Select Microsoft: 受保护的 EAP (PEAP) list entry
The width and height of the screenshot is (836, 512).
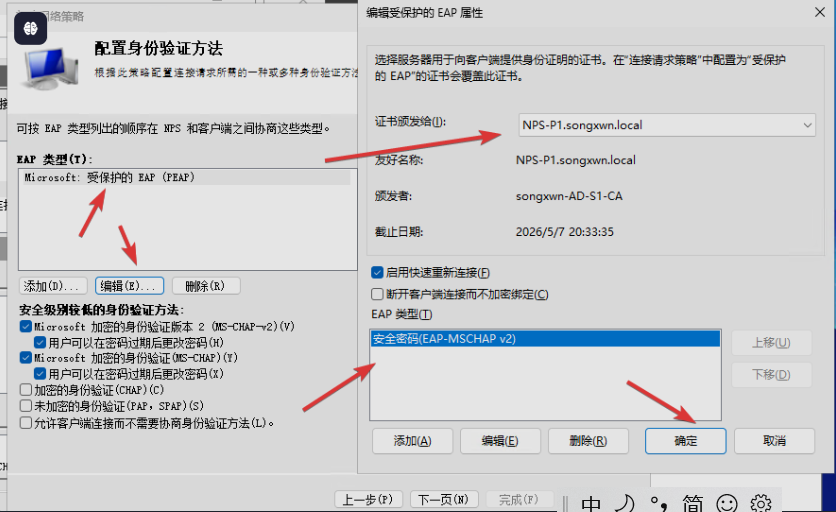110,177
